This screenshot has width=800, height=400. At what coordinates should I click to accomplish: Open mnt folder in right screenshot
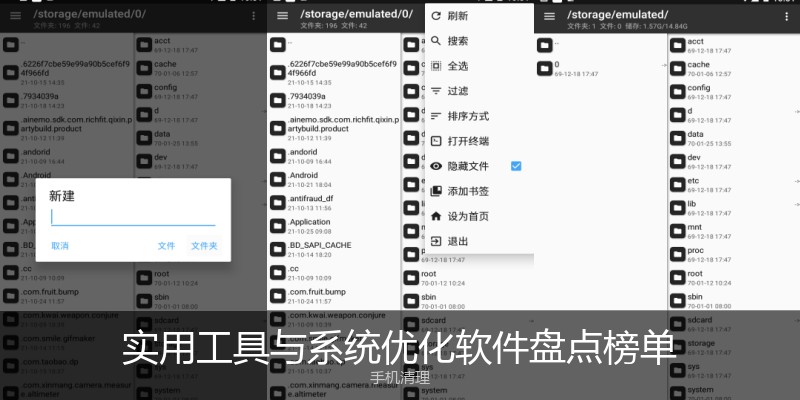click(734, 231)
